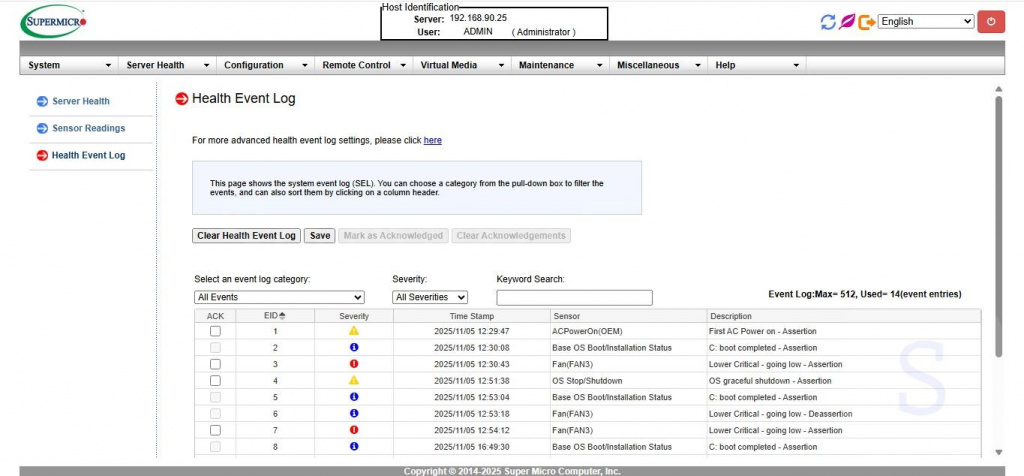Click the info severity icon for event 2
This screenshot has height=476, width=1024.
pyautogui.click(x=354, y=347)
